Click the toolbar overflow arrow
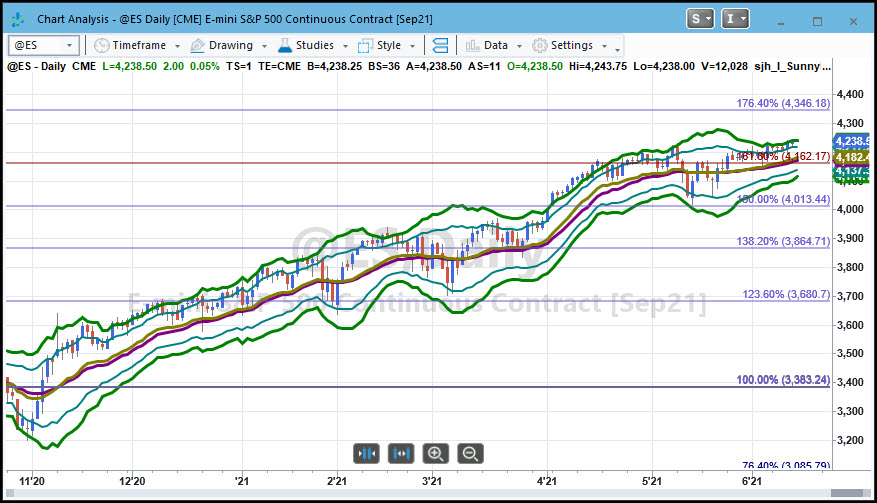Viewport: 877px width, 503px height. [617, 48]
